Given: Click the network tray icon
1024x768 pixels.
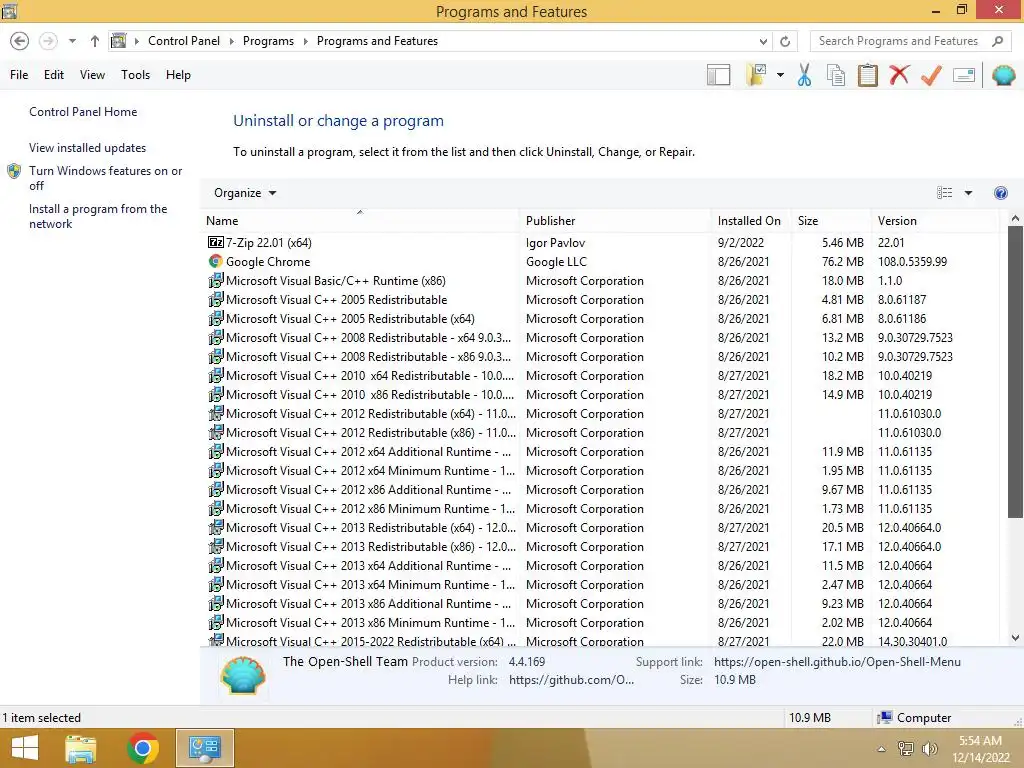Looking at the screenshot, I should click(x=906, y=749).
